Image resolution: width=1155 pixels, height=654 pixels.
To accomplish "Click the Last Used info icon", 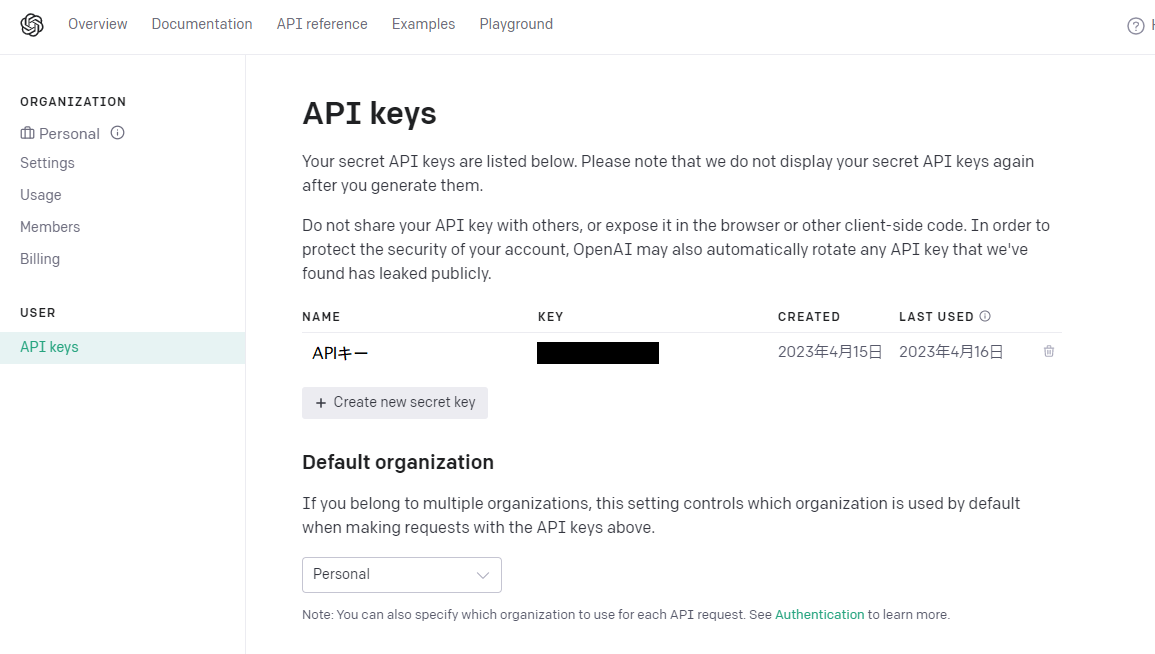I will pos(985,316).
